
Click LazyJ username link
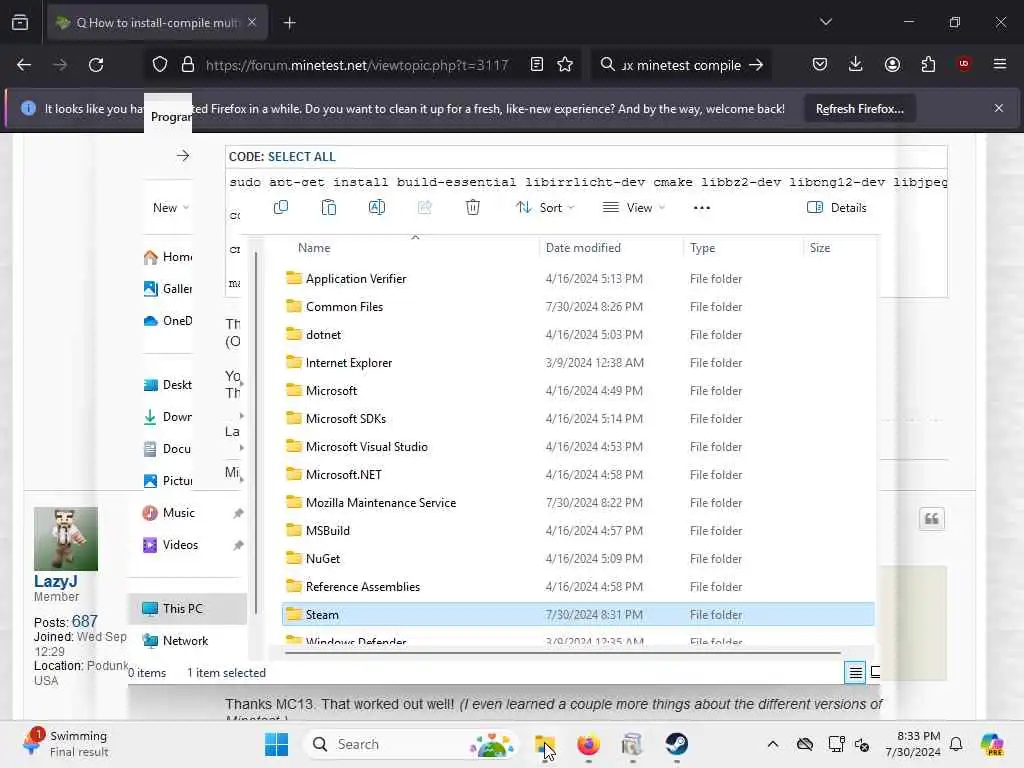point(56,581)
